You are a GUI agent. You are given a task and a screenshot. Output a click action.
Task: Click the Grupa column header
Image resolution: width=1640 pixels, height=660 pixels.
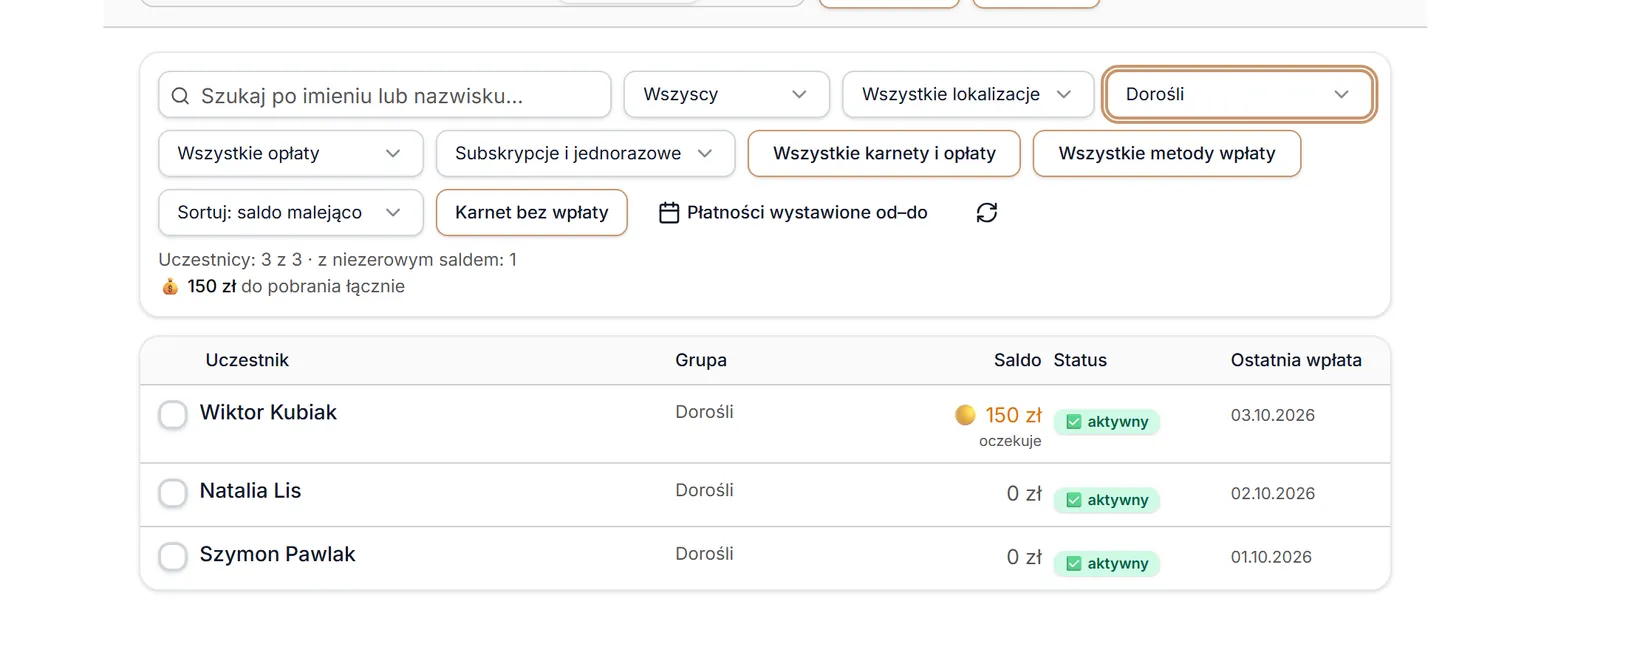(x=701, y=360)
